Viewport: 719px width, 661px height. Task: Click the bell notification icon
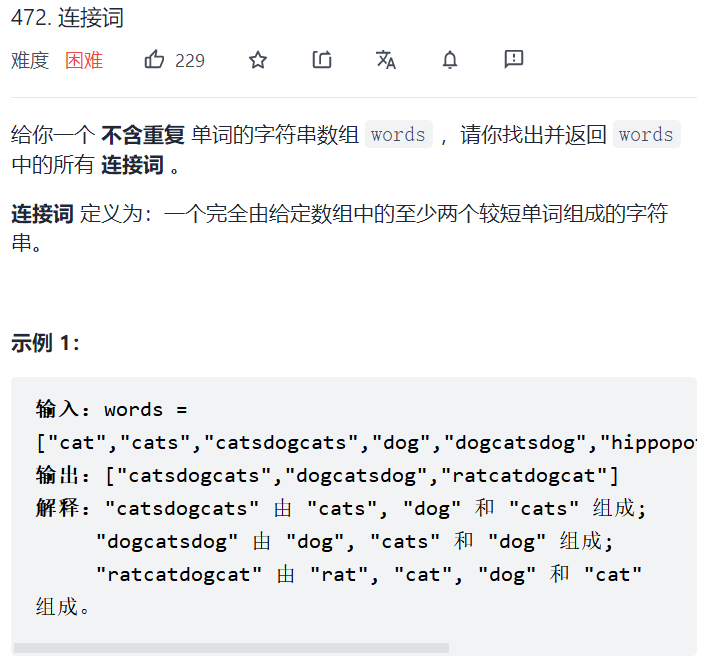coord(450,60)
